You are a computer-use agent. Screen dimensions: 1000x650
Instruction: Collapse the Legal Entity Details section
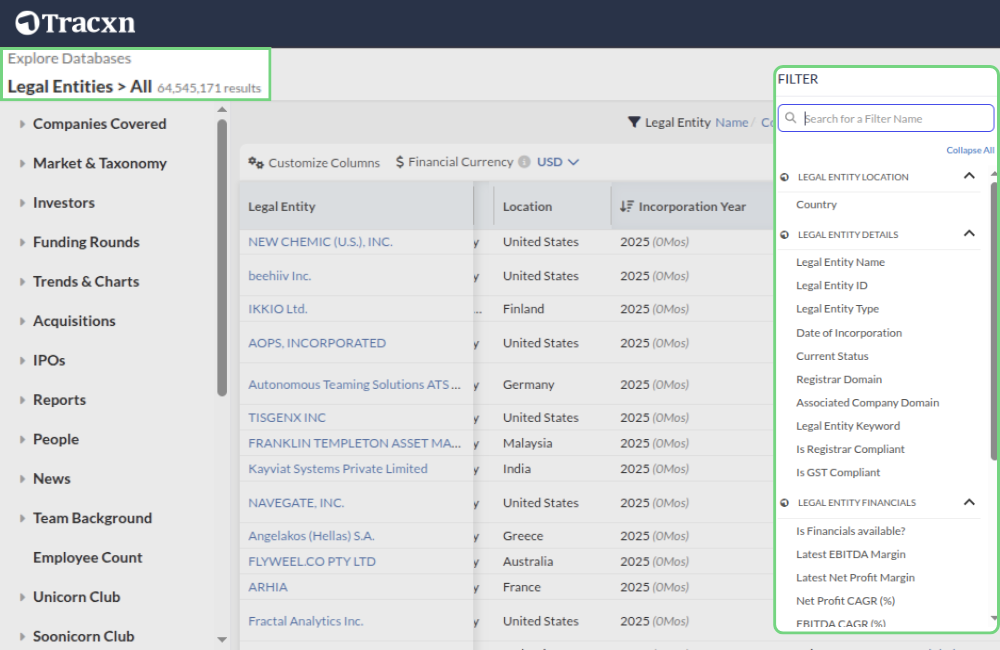968,234
